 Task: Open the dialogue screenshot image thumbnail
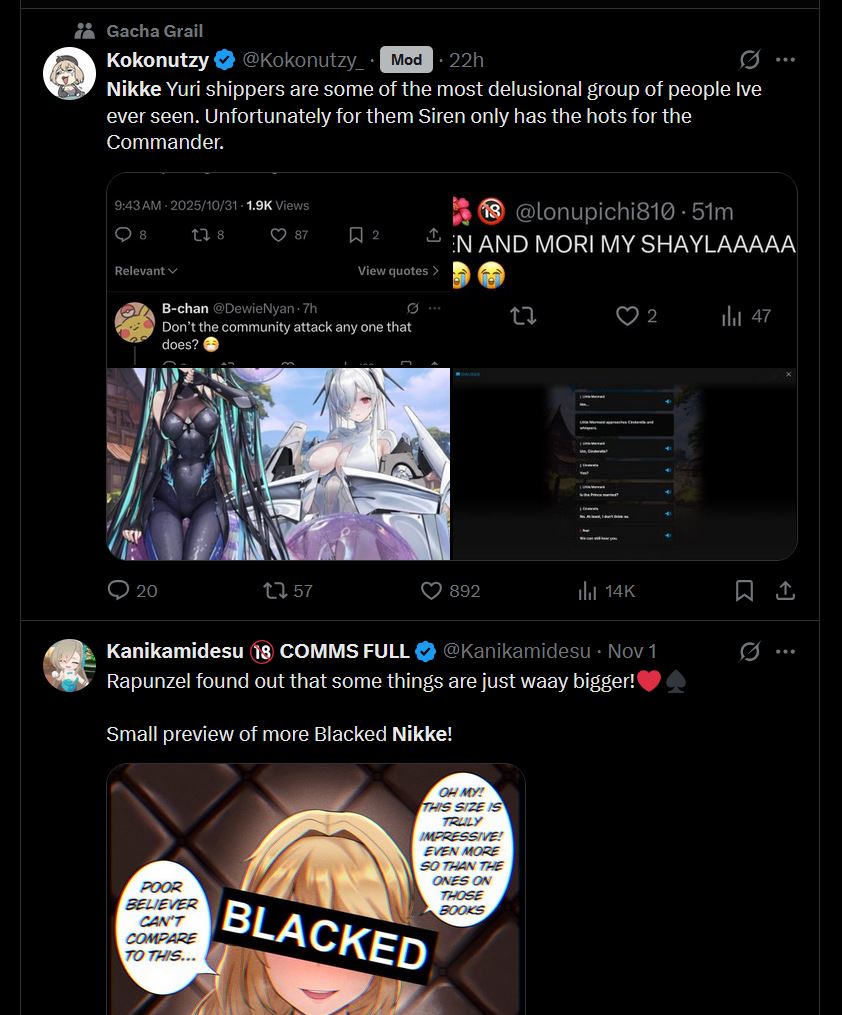click(624, 463)
